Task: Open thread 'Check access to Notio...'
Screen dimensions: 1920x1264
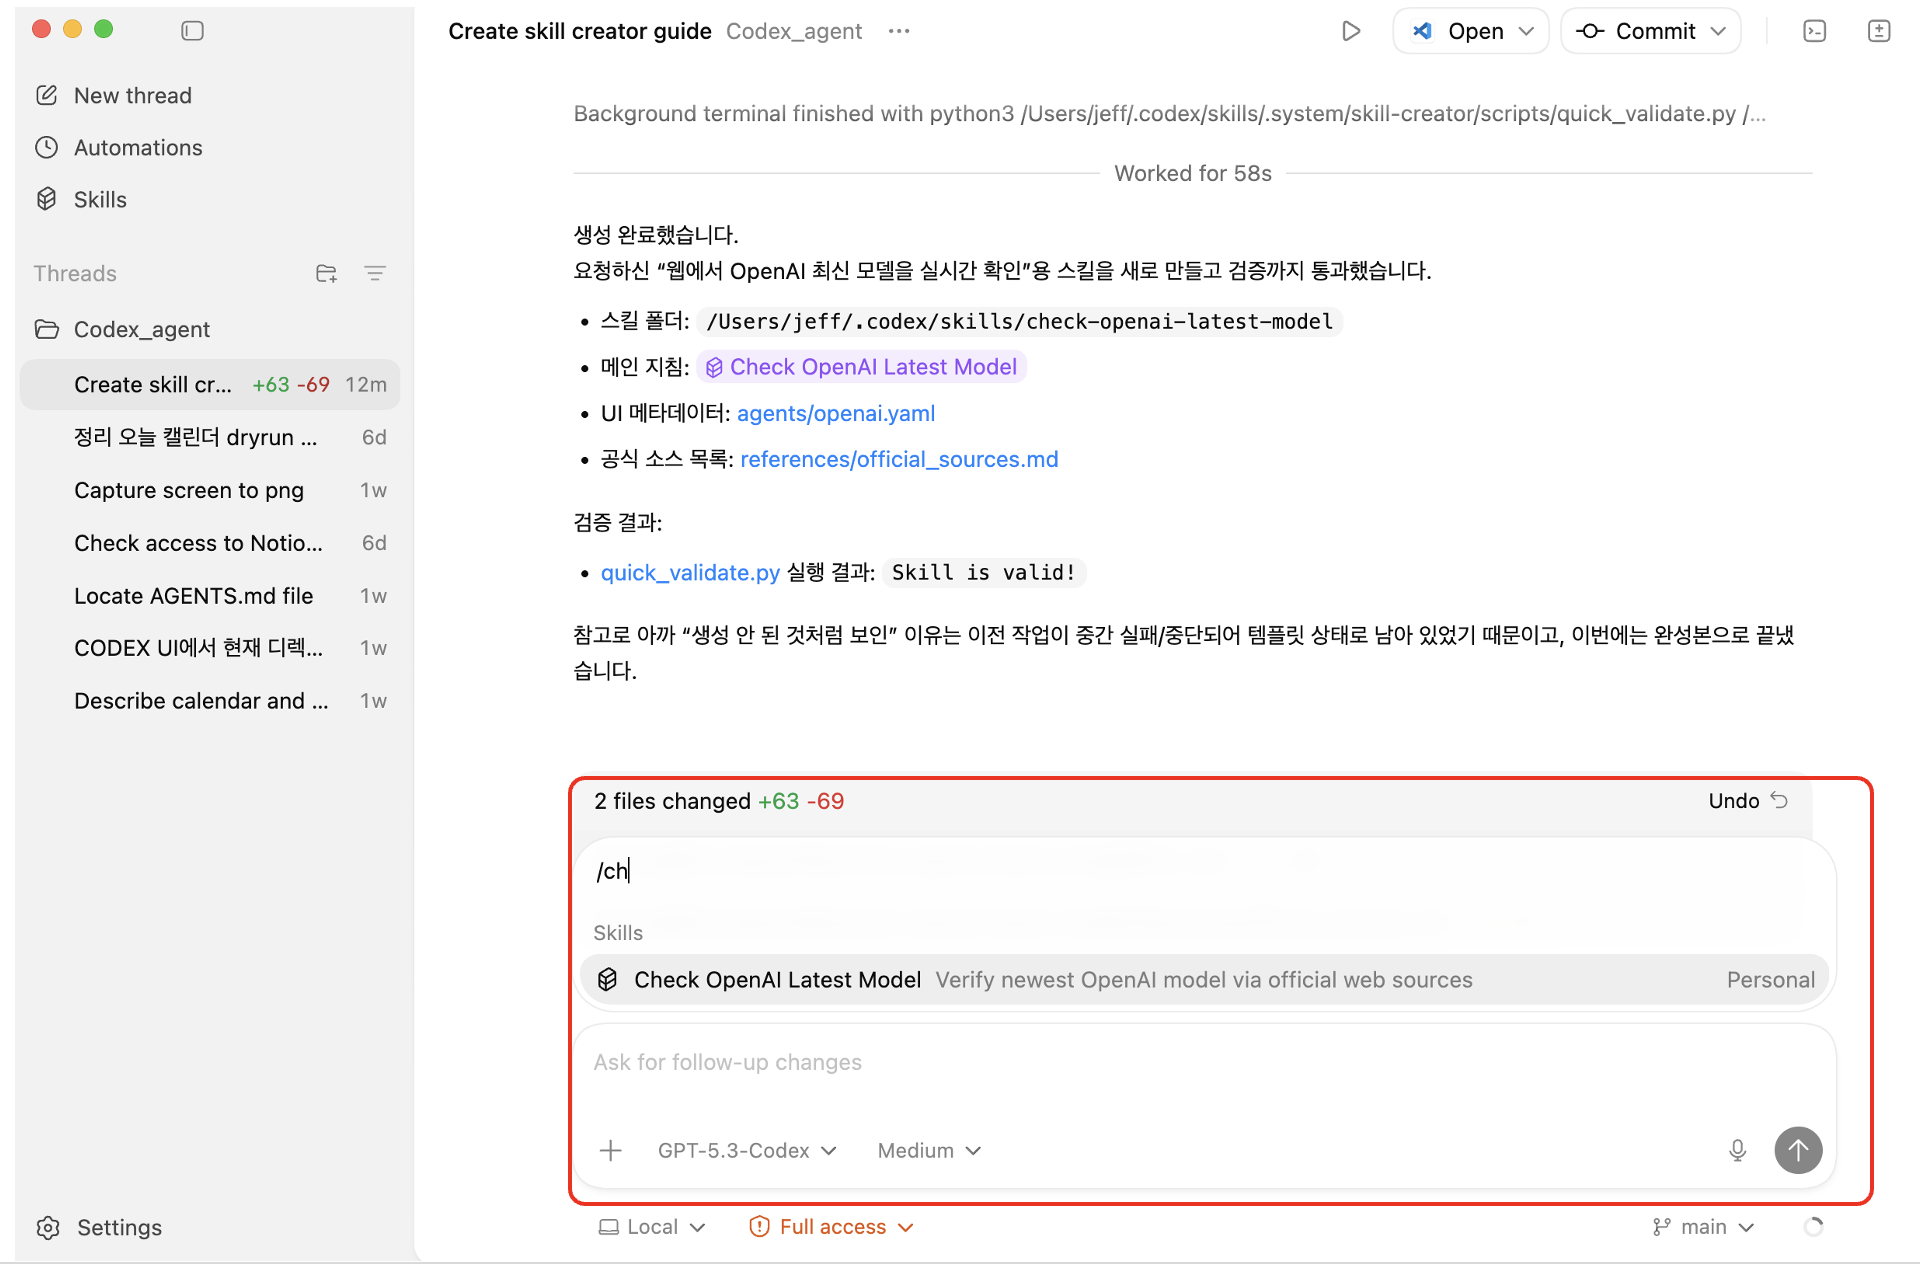Action: point(210,543)
